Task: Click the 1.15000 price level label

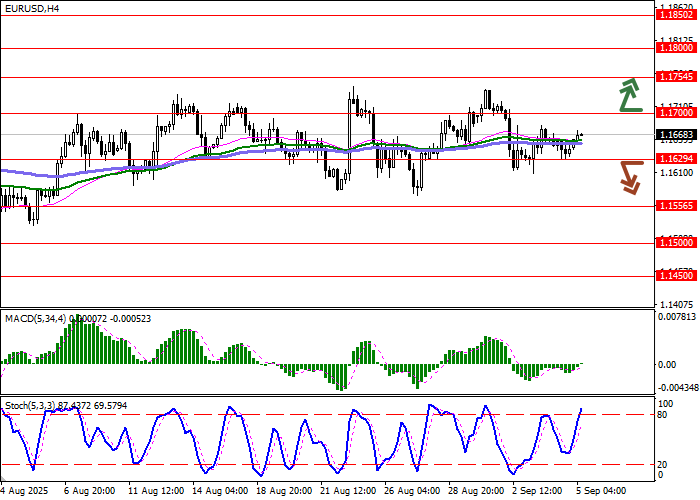Action: point(671,242)
